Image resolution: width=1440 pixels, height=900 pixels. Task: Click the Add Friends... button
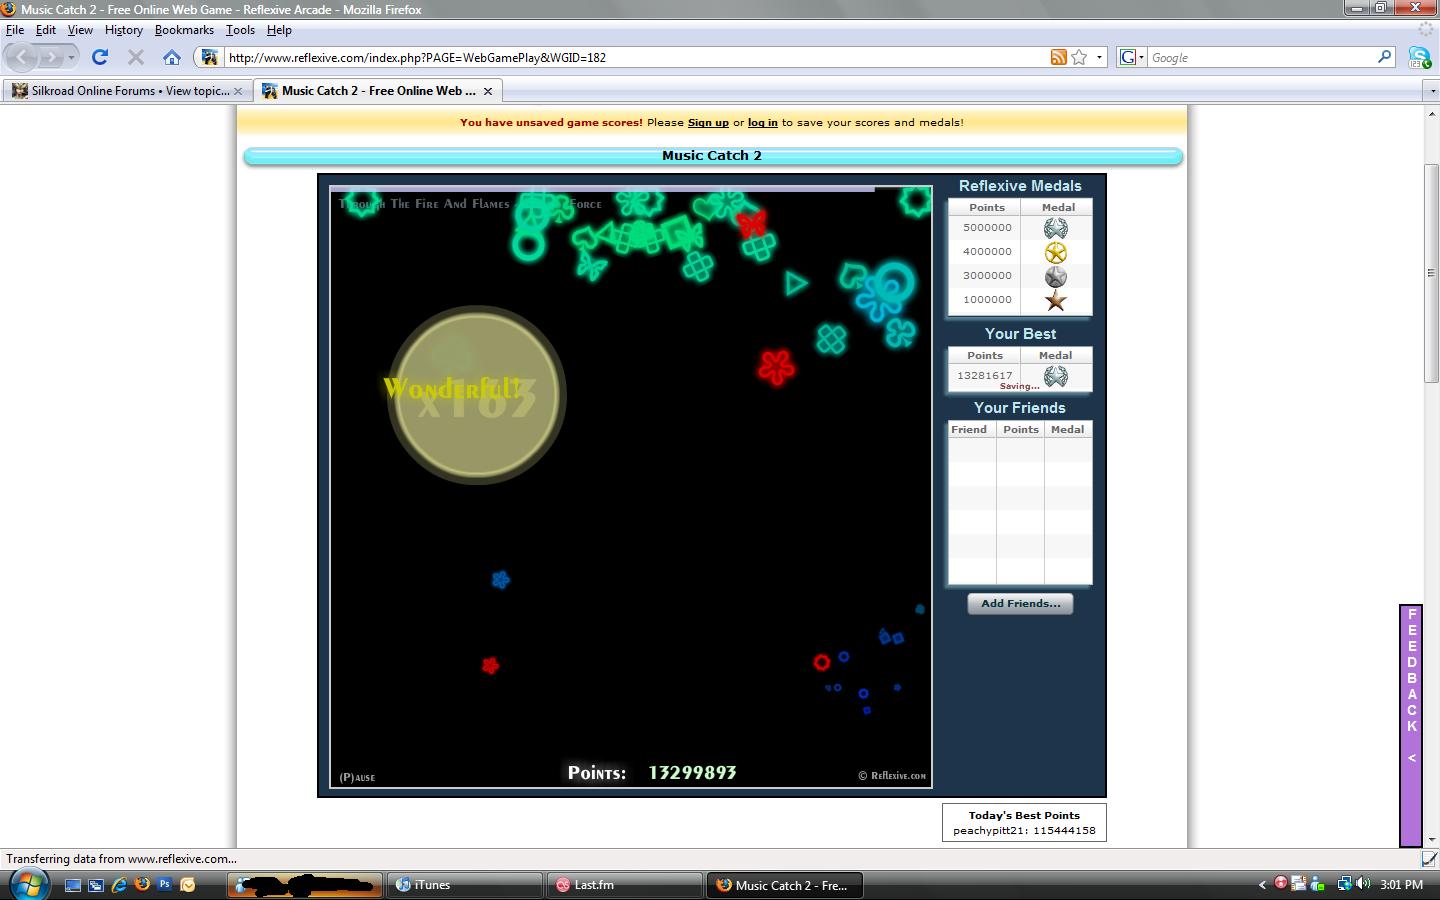click(x=1020, y=604)
